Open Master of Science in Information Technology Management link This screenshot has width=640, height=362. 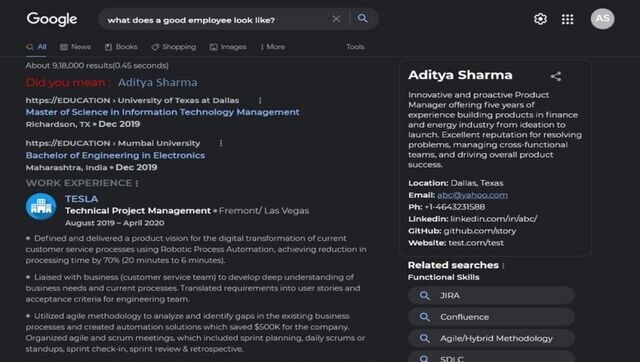click(x=162, y=112)
